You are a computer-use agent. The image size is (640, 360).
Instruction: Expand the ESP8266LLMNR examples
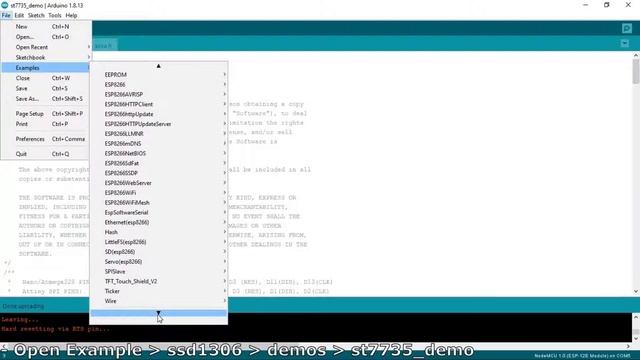point(159,133)
